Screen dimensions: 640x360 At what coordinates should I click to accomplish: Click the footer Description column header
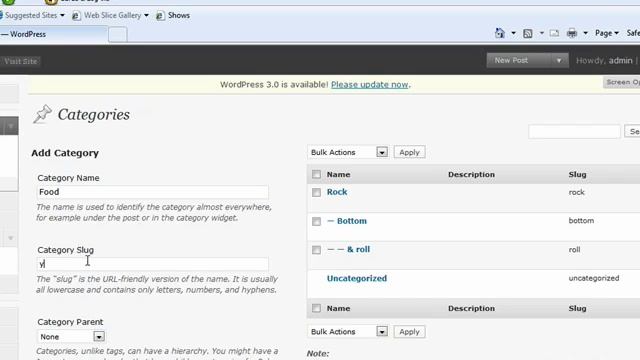point(471,308)
